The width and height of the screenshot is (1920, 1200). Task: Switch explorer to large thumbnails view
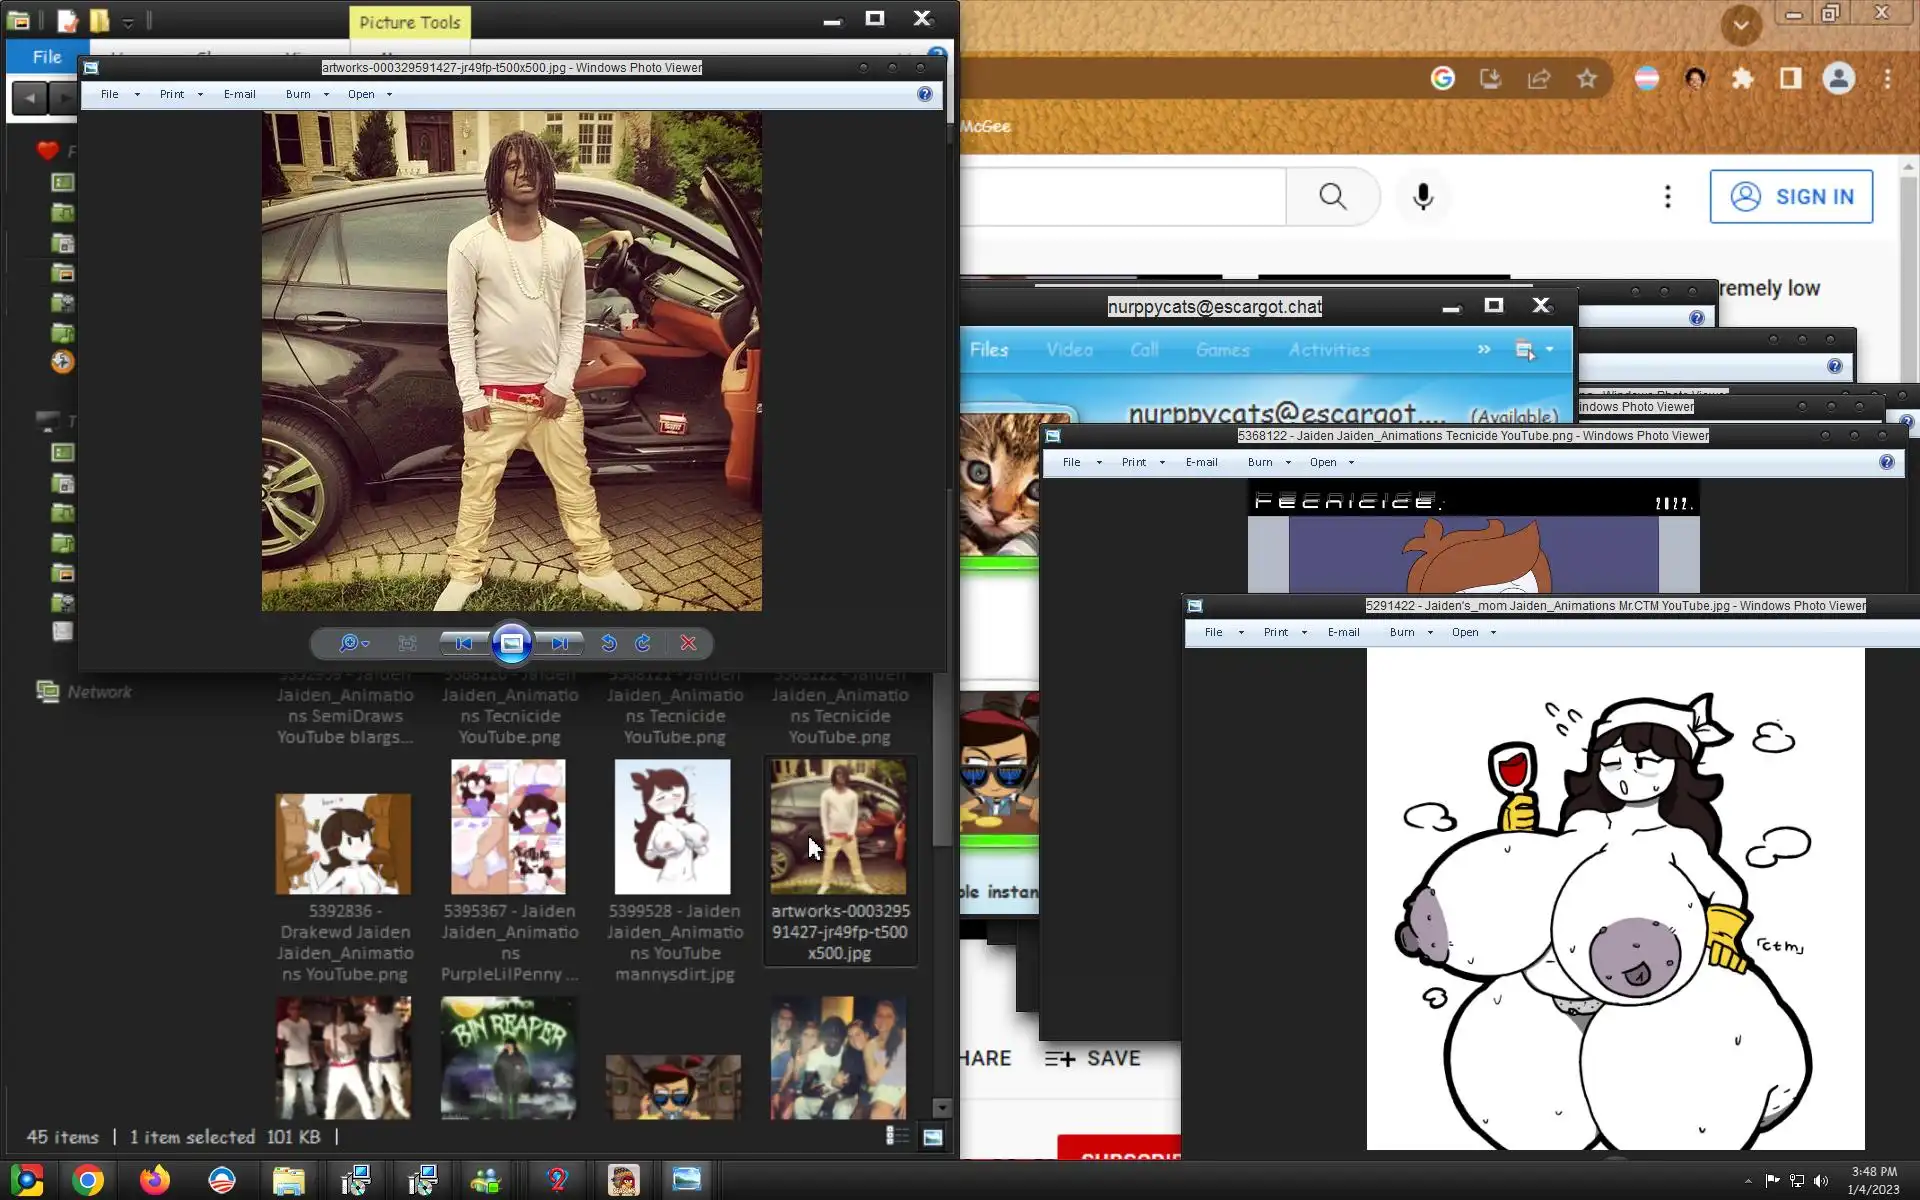click(x=932, y=1136)
